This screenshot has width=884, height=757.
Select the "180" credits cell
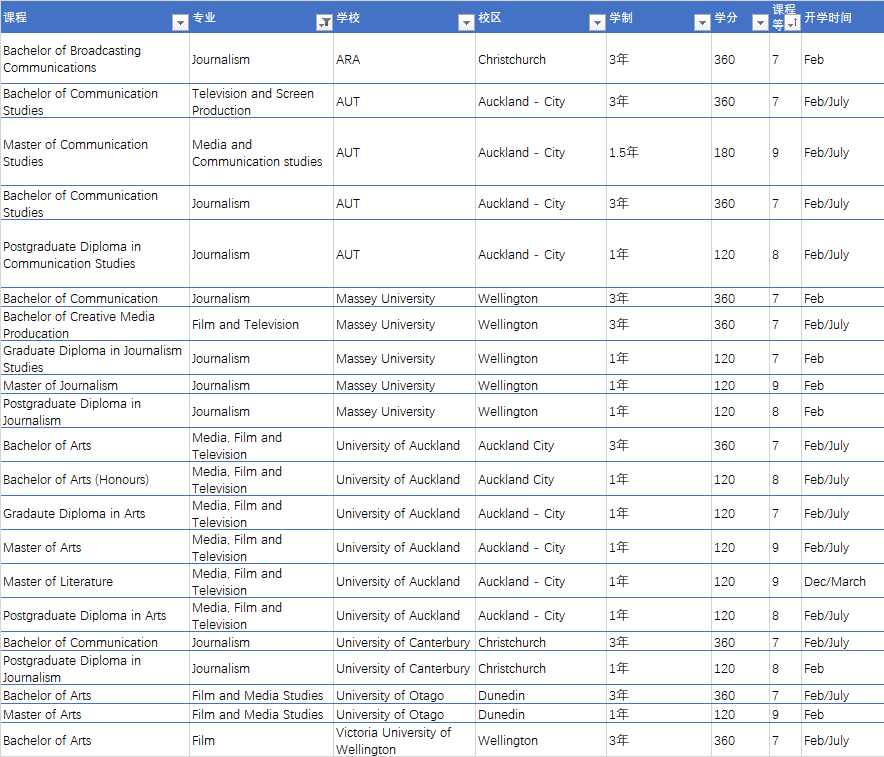click(740, 152)
